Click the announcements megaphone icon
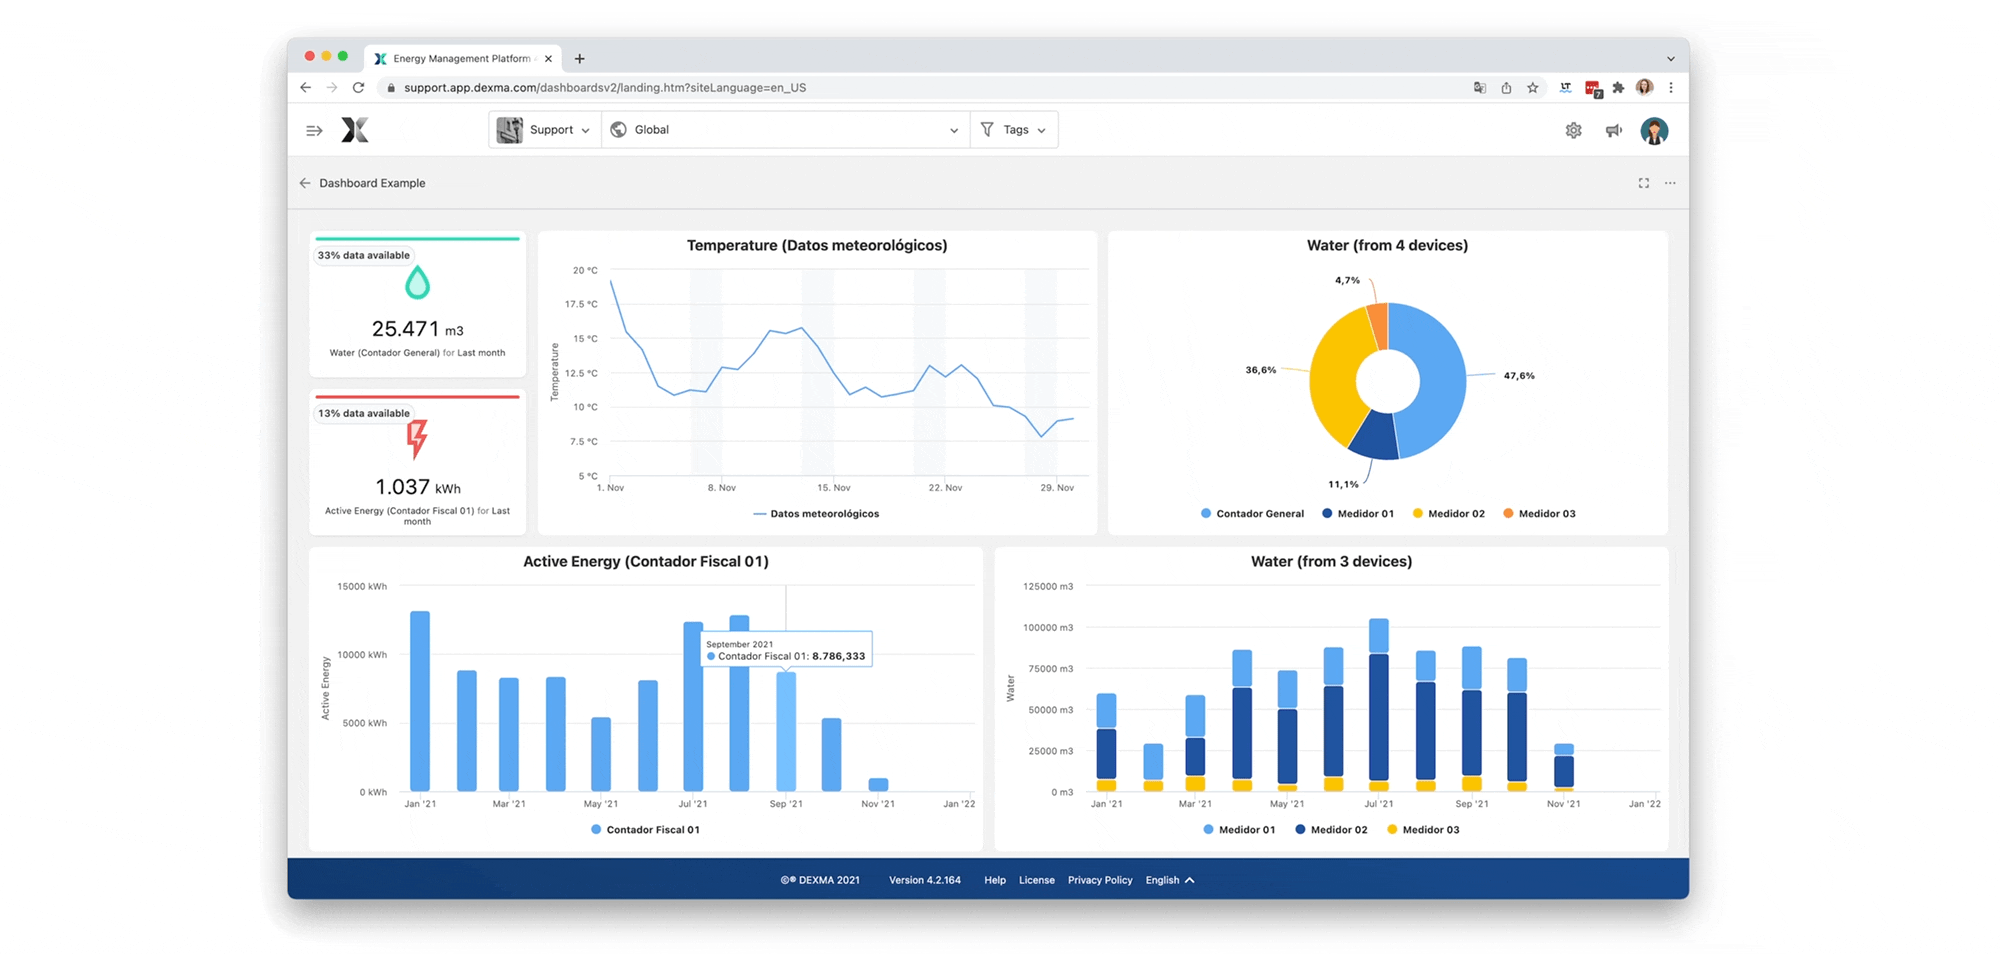Screen dimensions: 2000x954 pyautogui.click(x=1613, y=130)
